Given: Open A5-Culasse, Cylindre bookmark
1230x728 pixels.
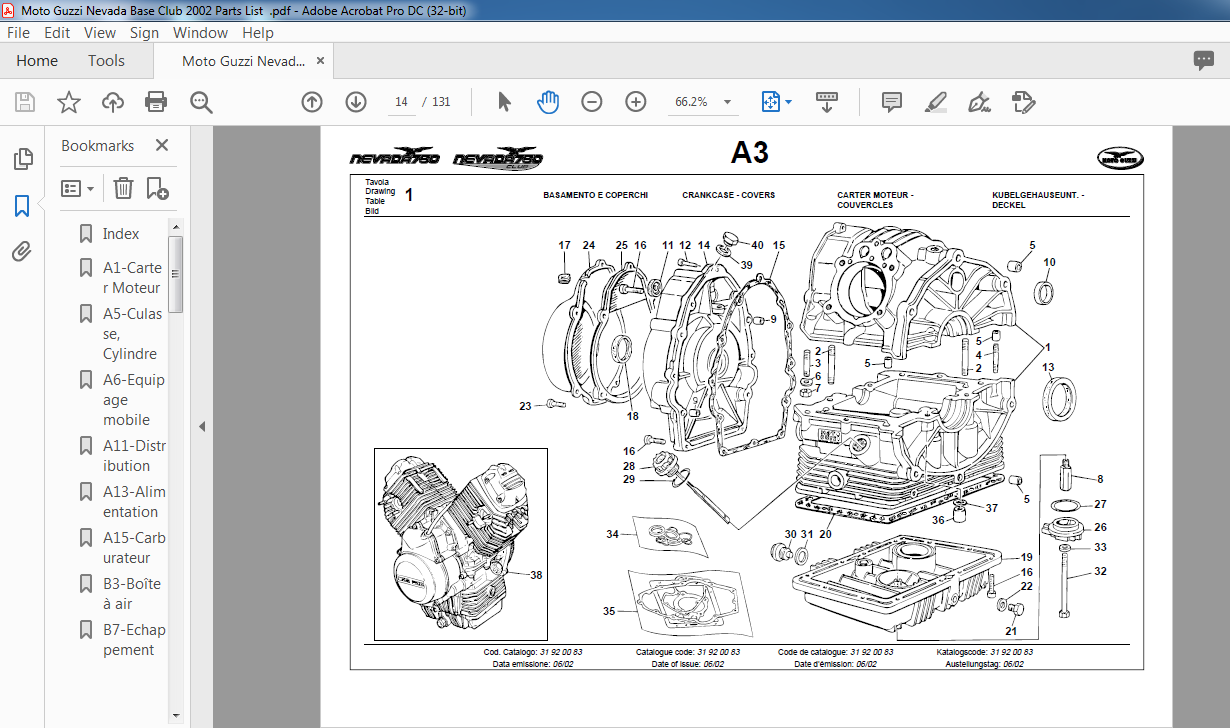Looking at the screenshot, I should coord(132,333).
